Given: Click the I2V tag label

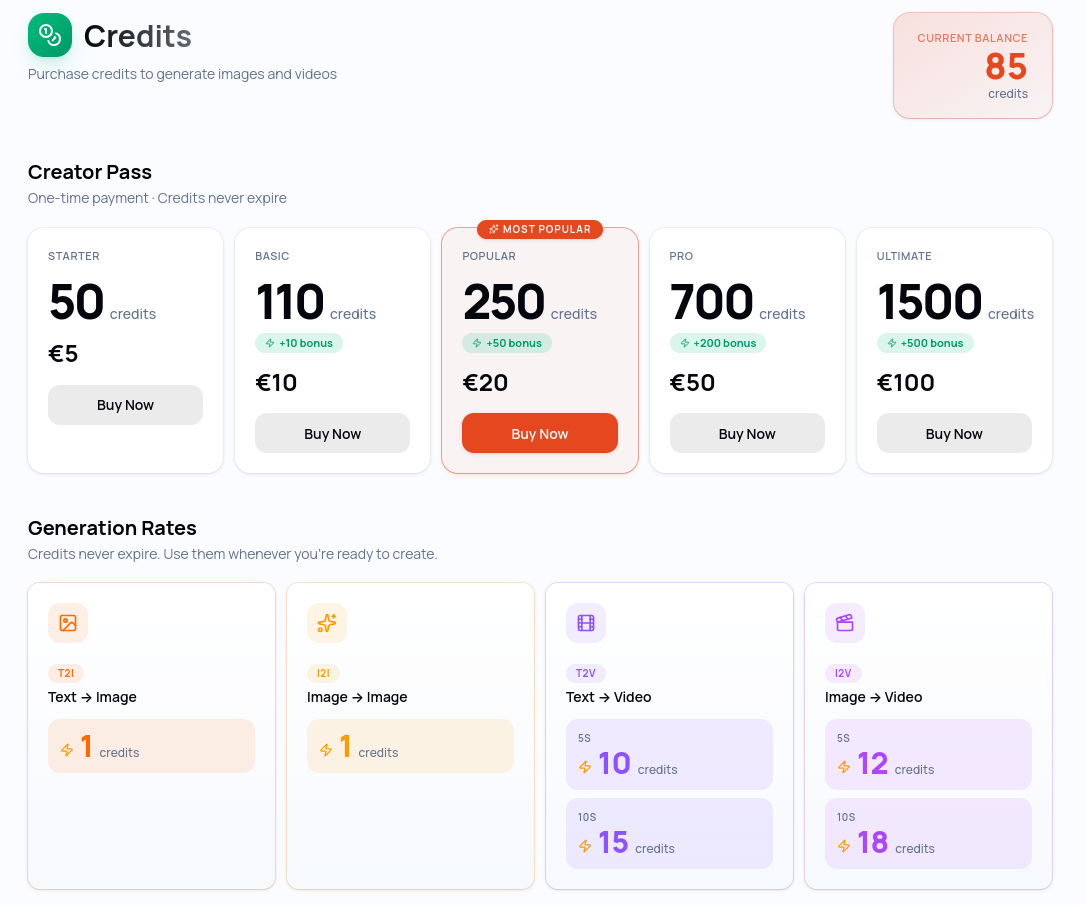Looking at the screenshot, I should (x=843, y=673).
